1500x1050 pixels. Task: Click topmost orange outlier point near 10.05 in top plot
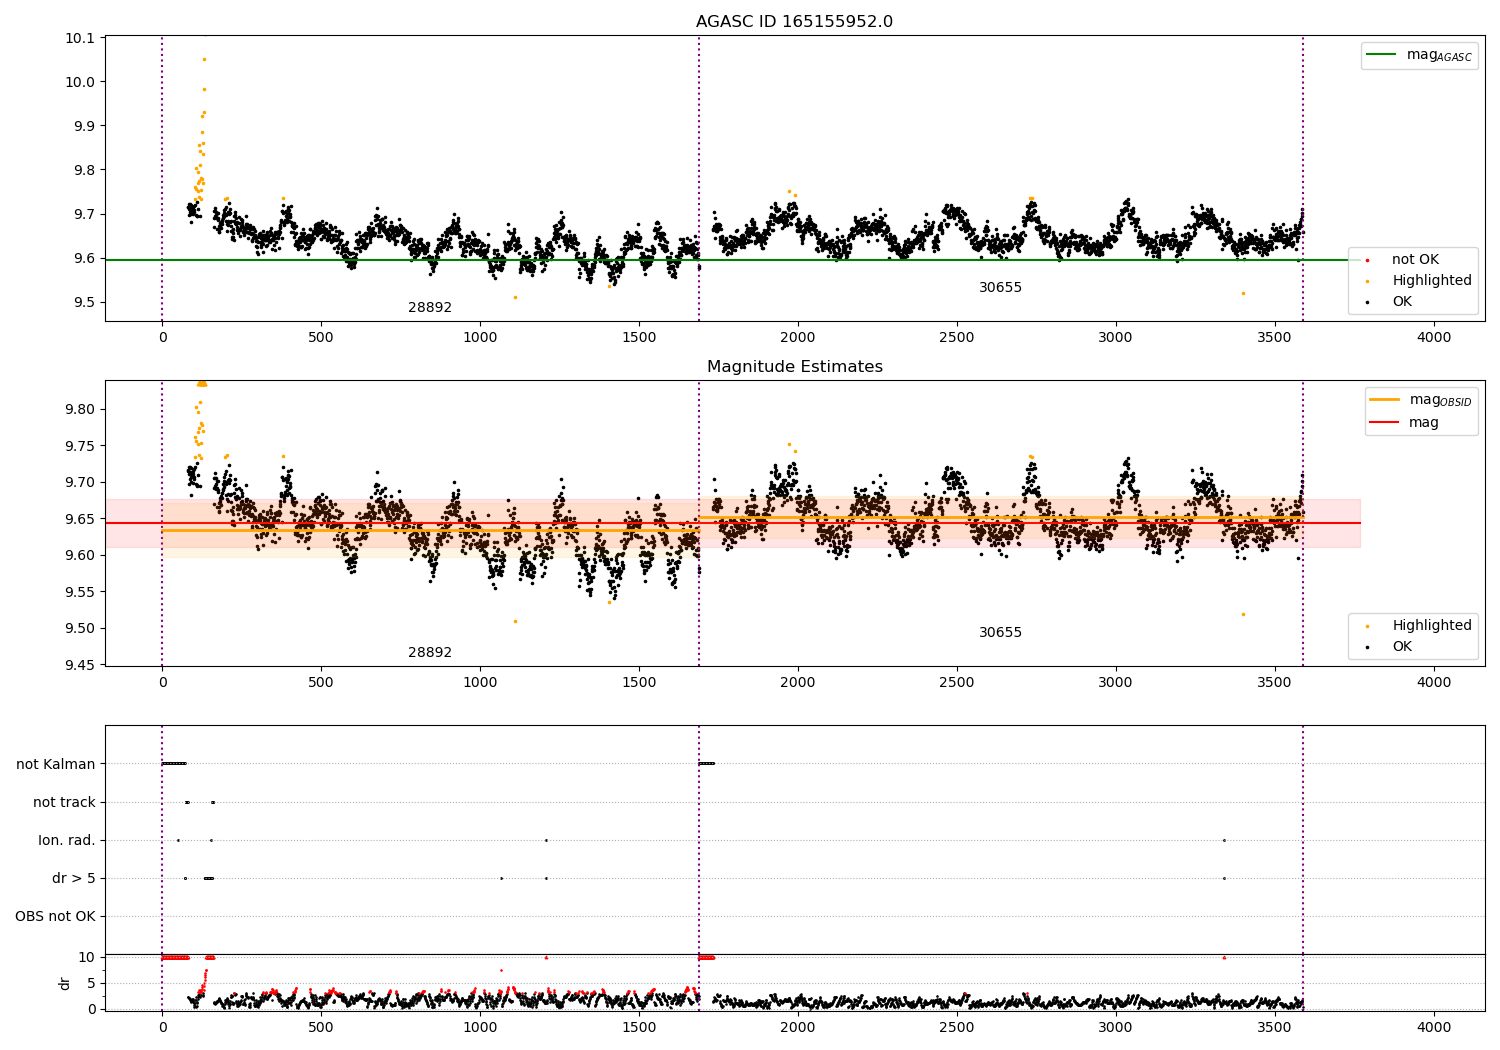click(204, 59)
